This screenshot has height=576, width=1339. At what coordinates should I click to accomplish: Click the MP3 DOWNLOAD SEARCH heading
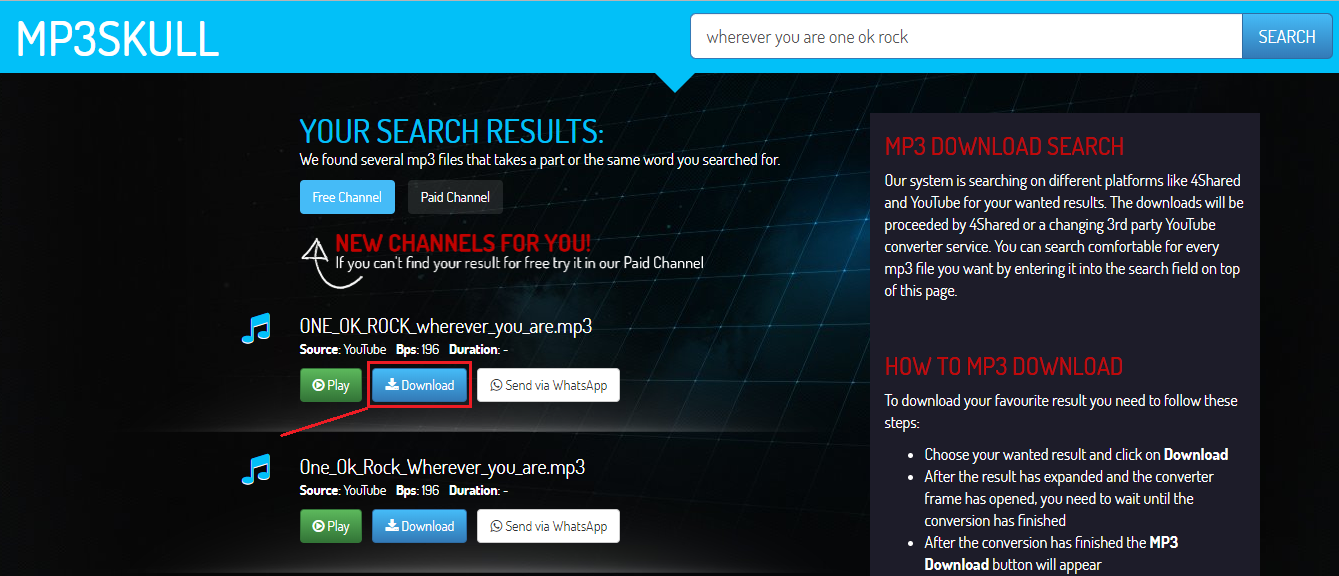(x=1005, y=147)
